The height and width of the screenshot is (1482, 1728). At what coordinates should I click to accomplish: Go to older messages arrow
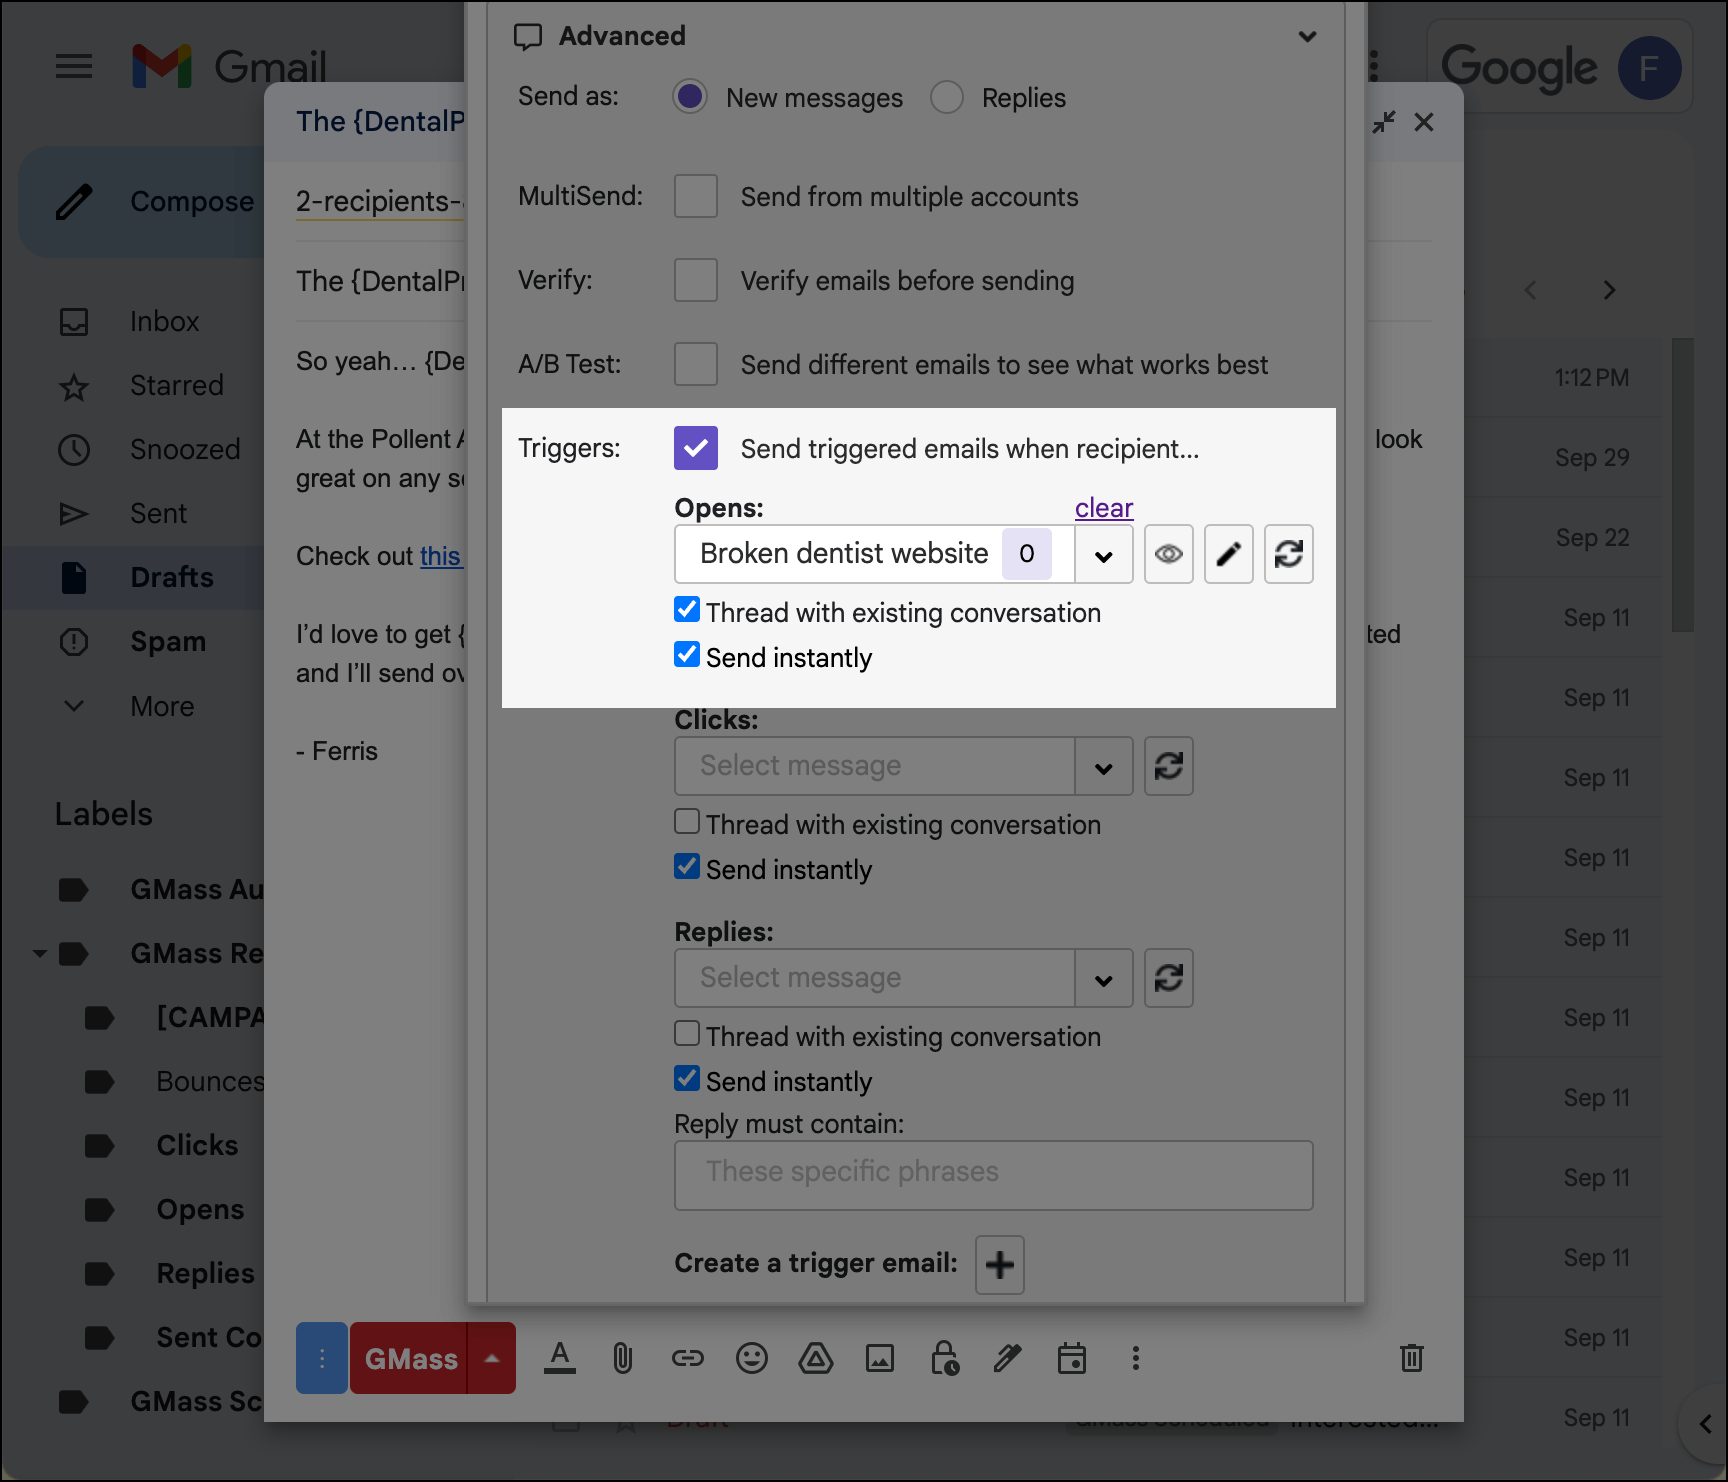coord(1609,290)
